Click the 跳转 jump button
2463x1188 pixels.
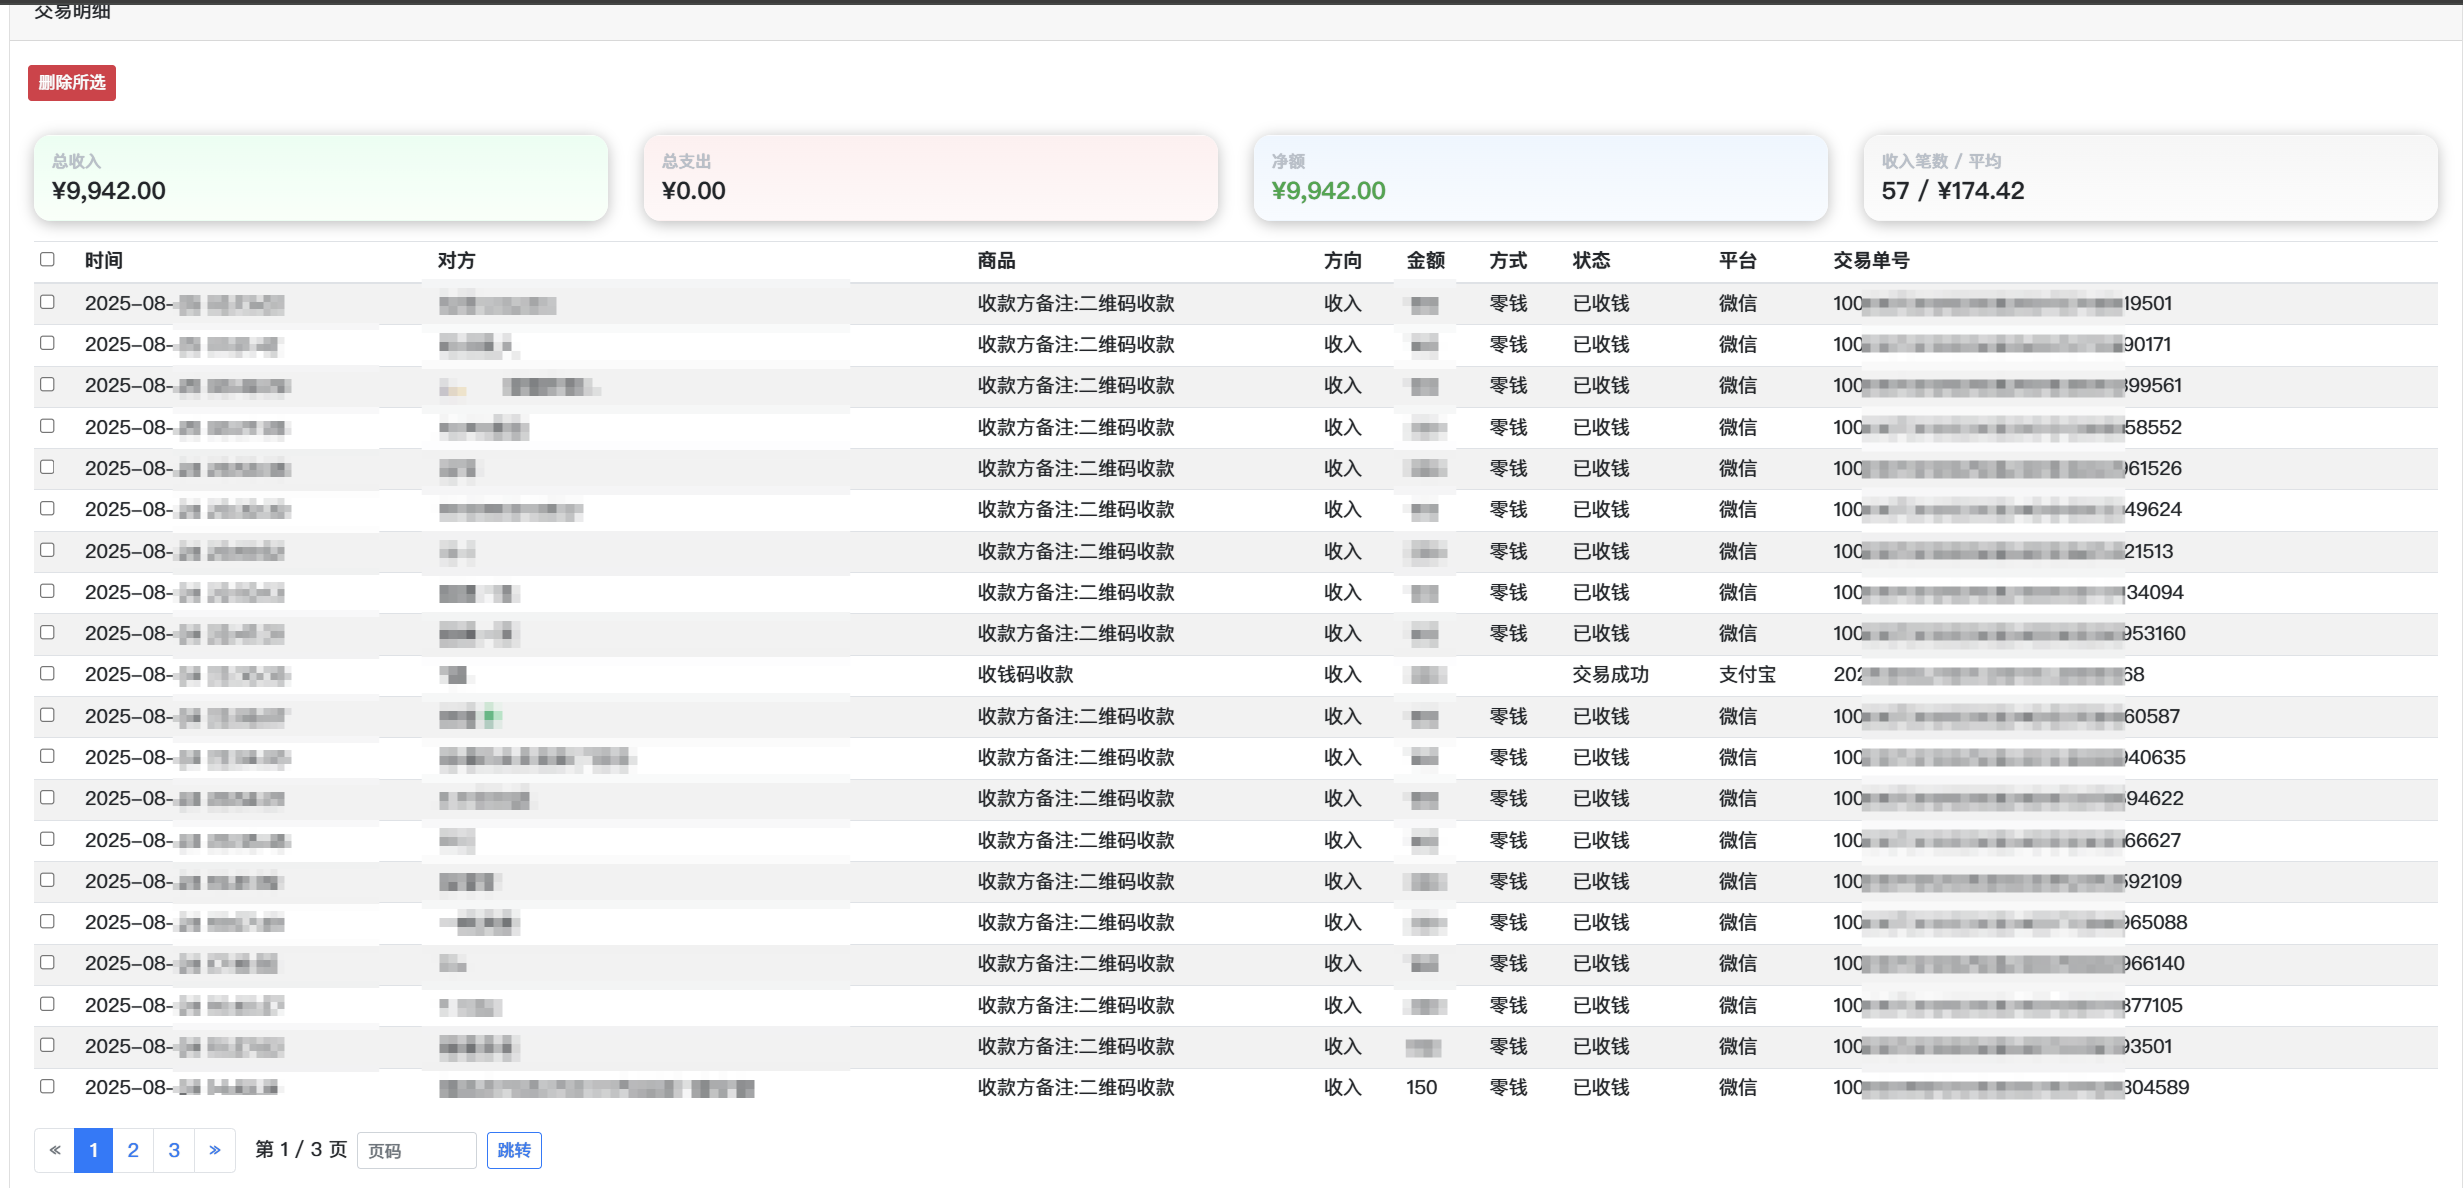point(514,1151)
